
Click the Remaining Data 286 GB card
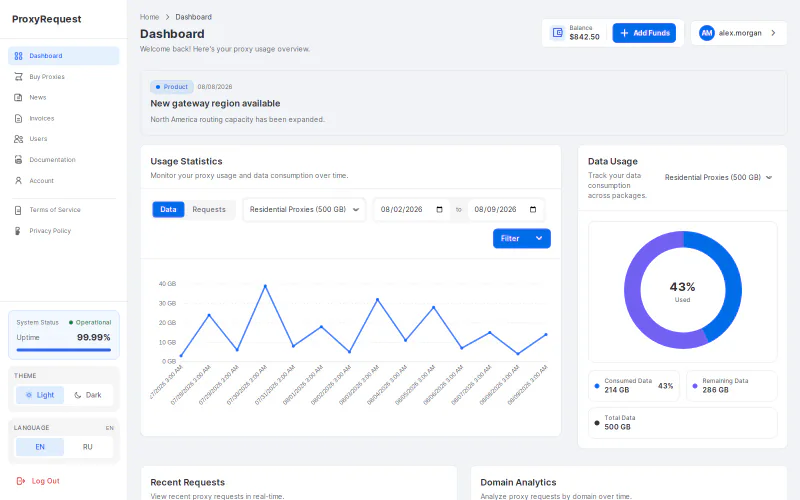coord(732,386)
